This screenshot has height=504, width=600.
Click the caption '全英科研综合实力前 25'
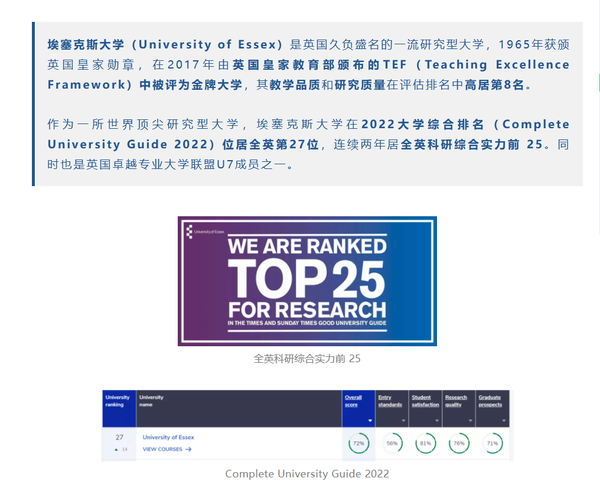(307, 359)
